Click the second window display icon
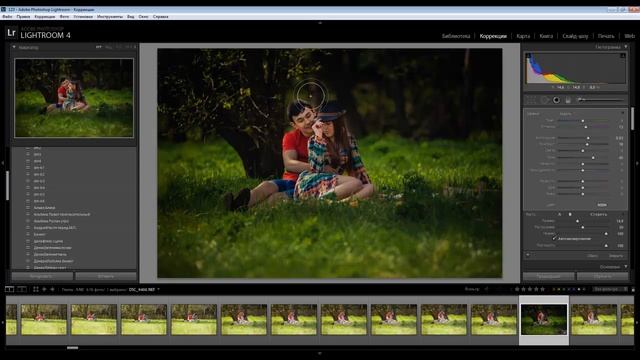This screenshot has width=640, height=360. coord(22,289)
